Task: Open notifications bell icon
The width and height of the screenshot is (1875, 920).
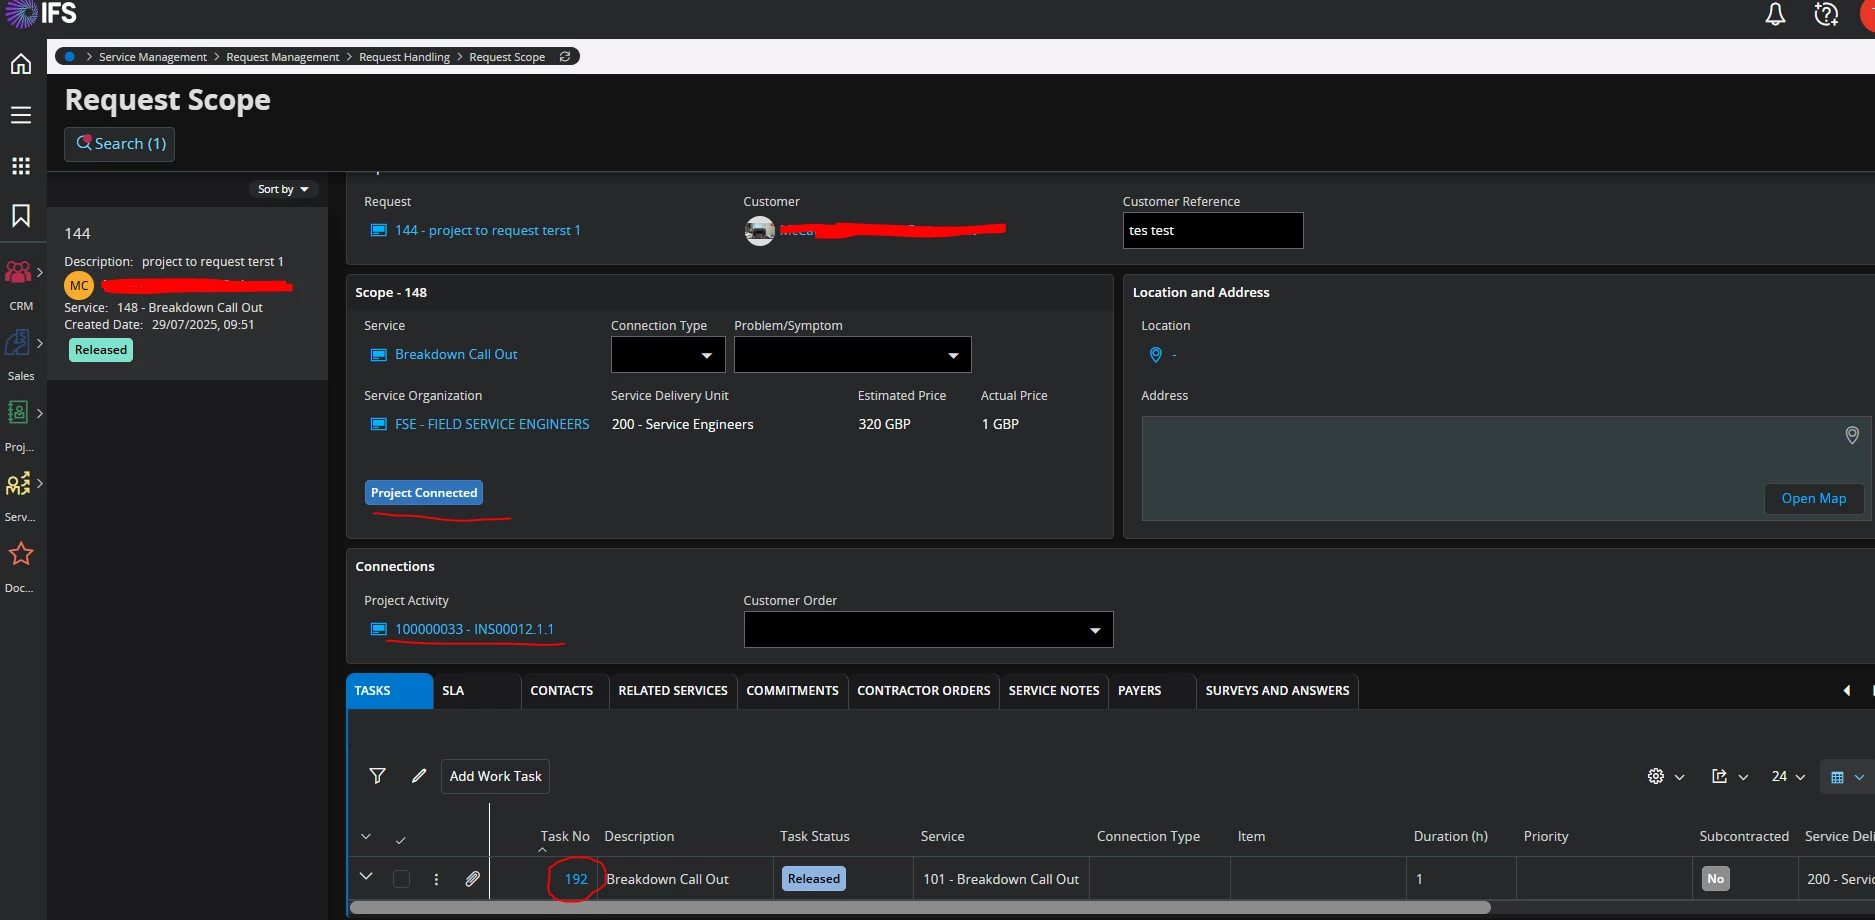Action: [x=1775, y=15]
